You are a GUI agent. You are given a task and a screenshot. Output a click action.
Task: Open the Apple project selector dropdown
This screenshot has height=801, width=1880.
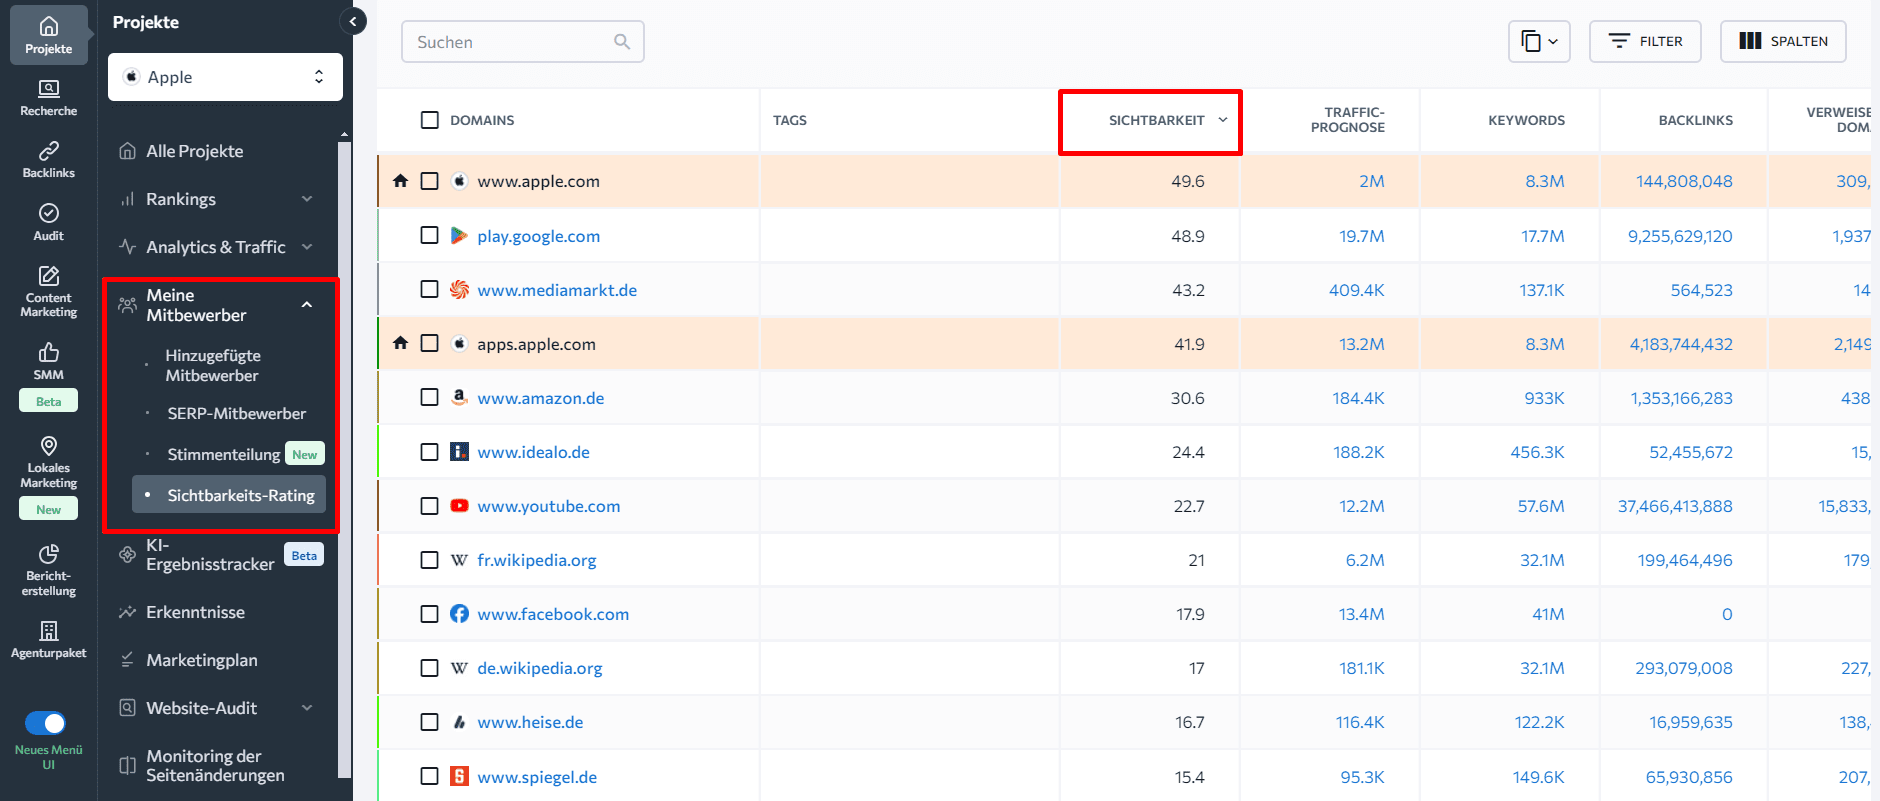[225, 77]
